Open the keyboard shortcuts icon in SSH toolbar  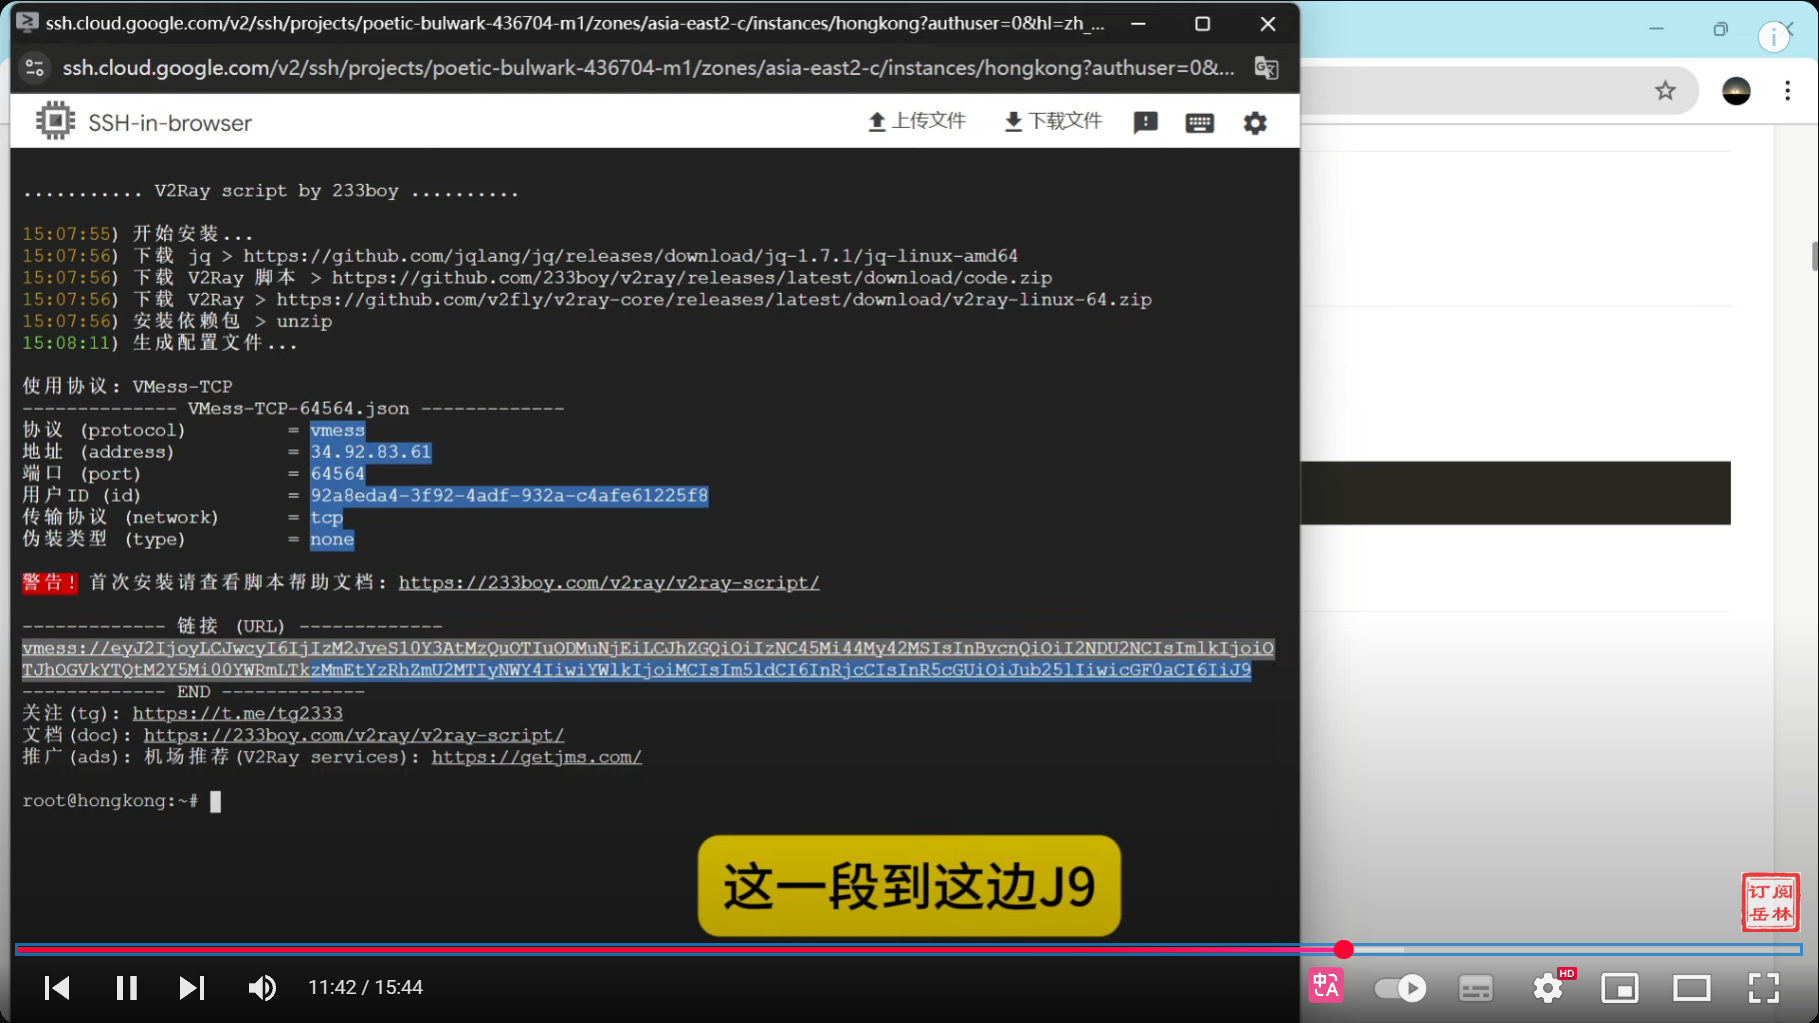pyautogui.click(x=1200, y=122)
